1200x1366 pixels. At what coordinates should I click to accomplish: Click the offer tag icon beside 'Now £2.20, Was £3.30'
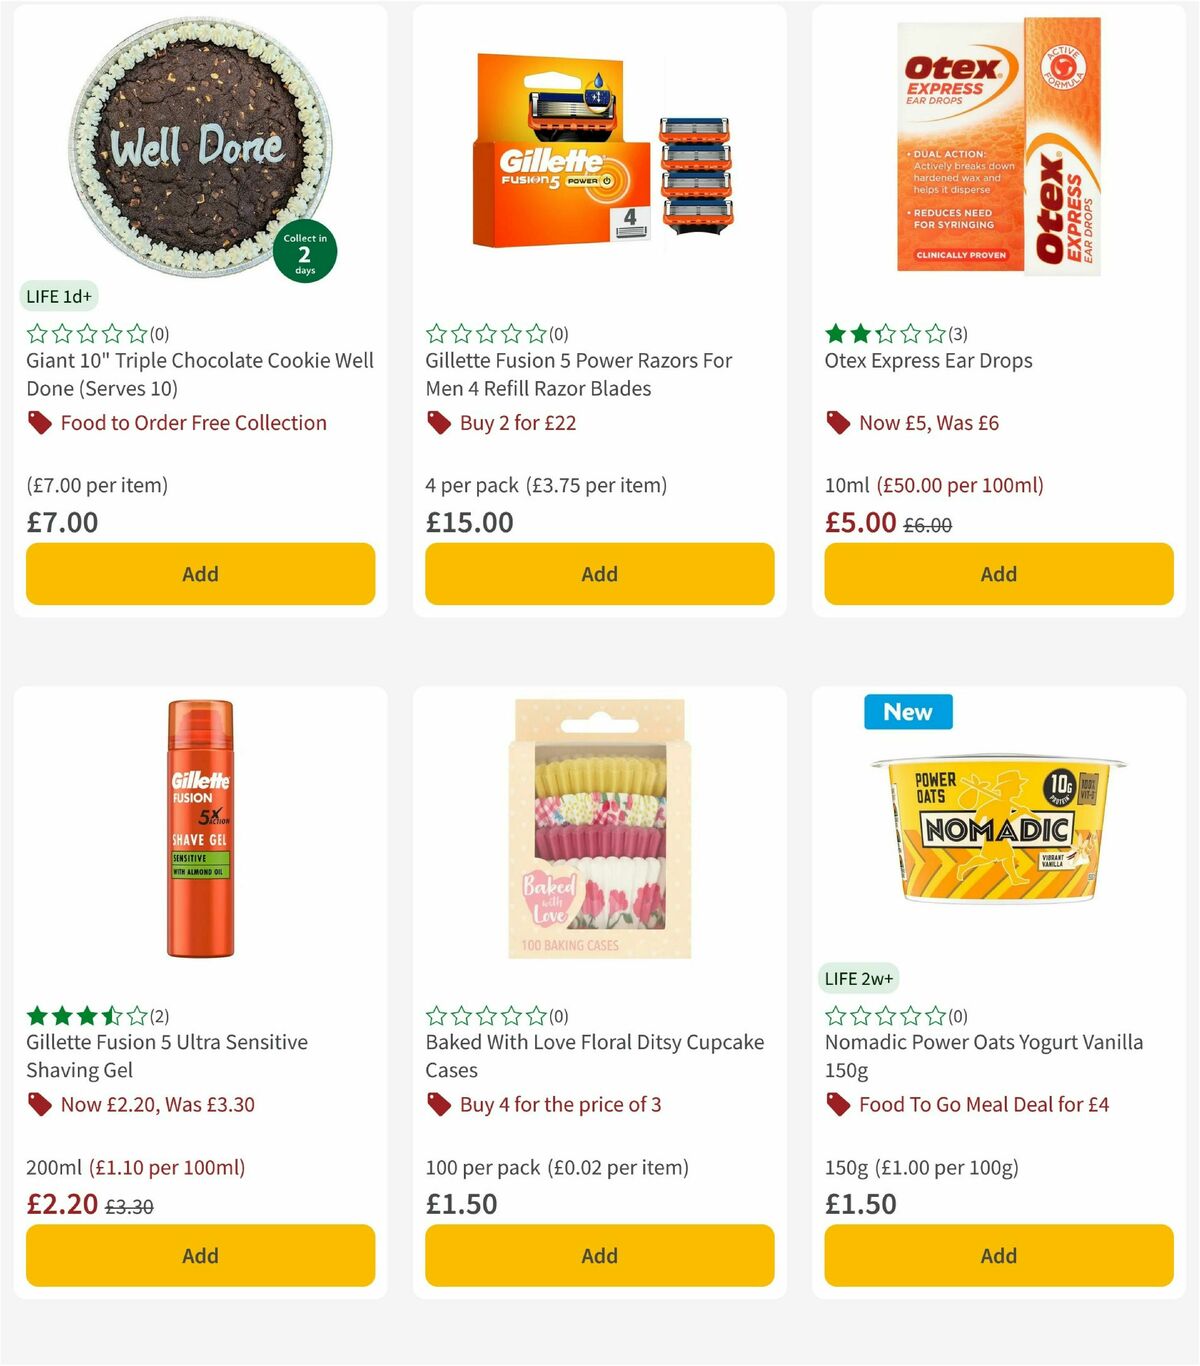pos(39,1105)
